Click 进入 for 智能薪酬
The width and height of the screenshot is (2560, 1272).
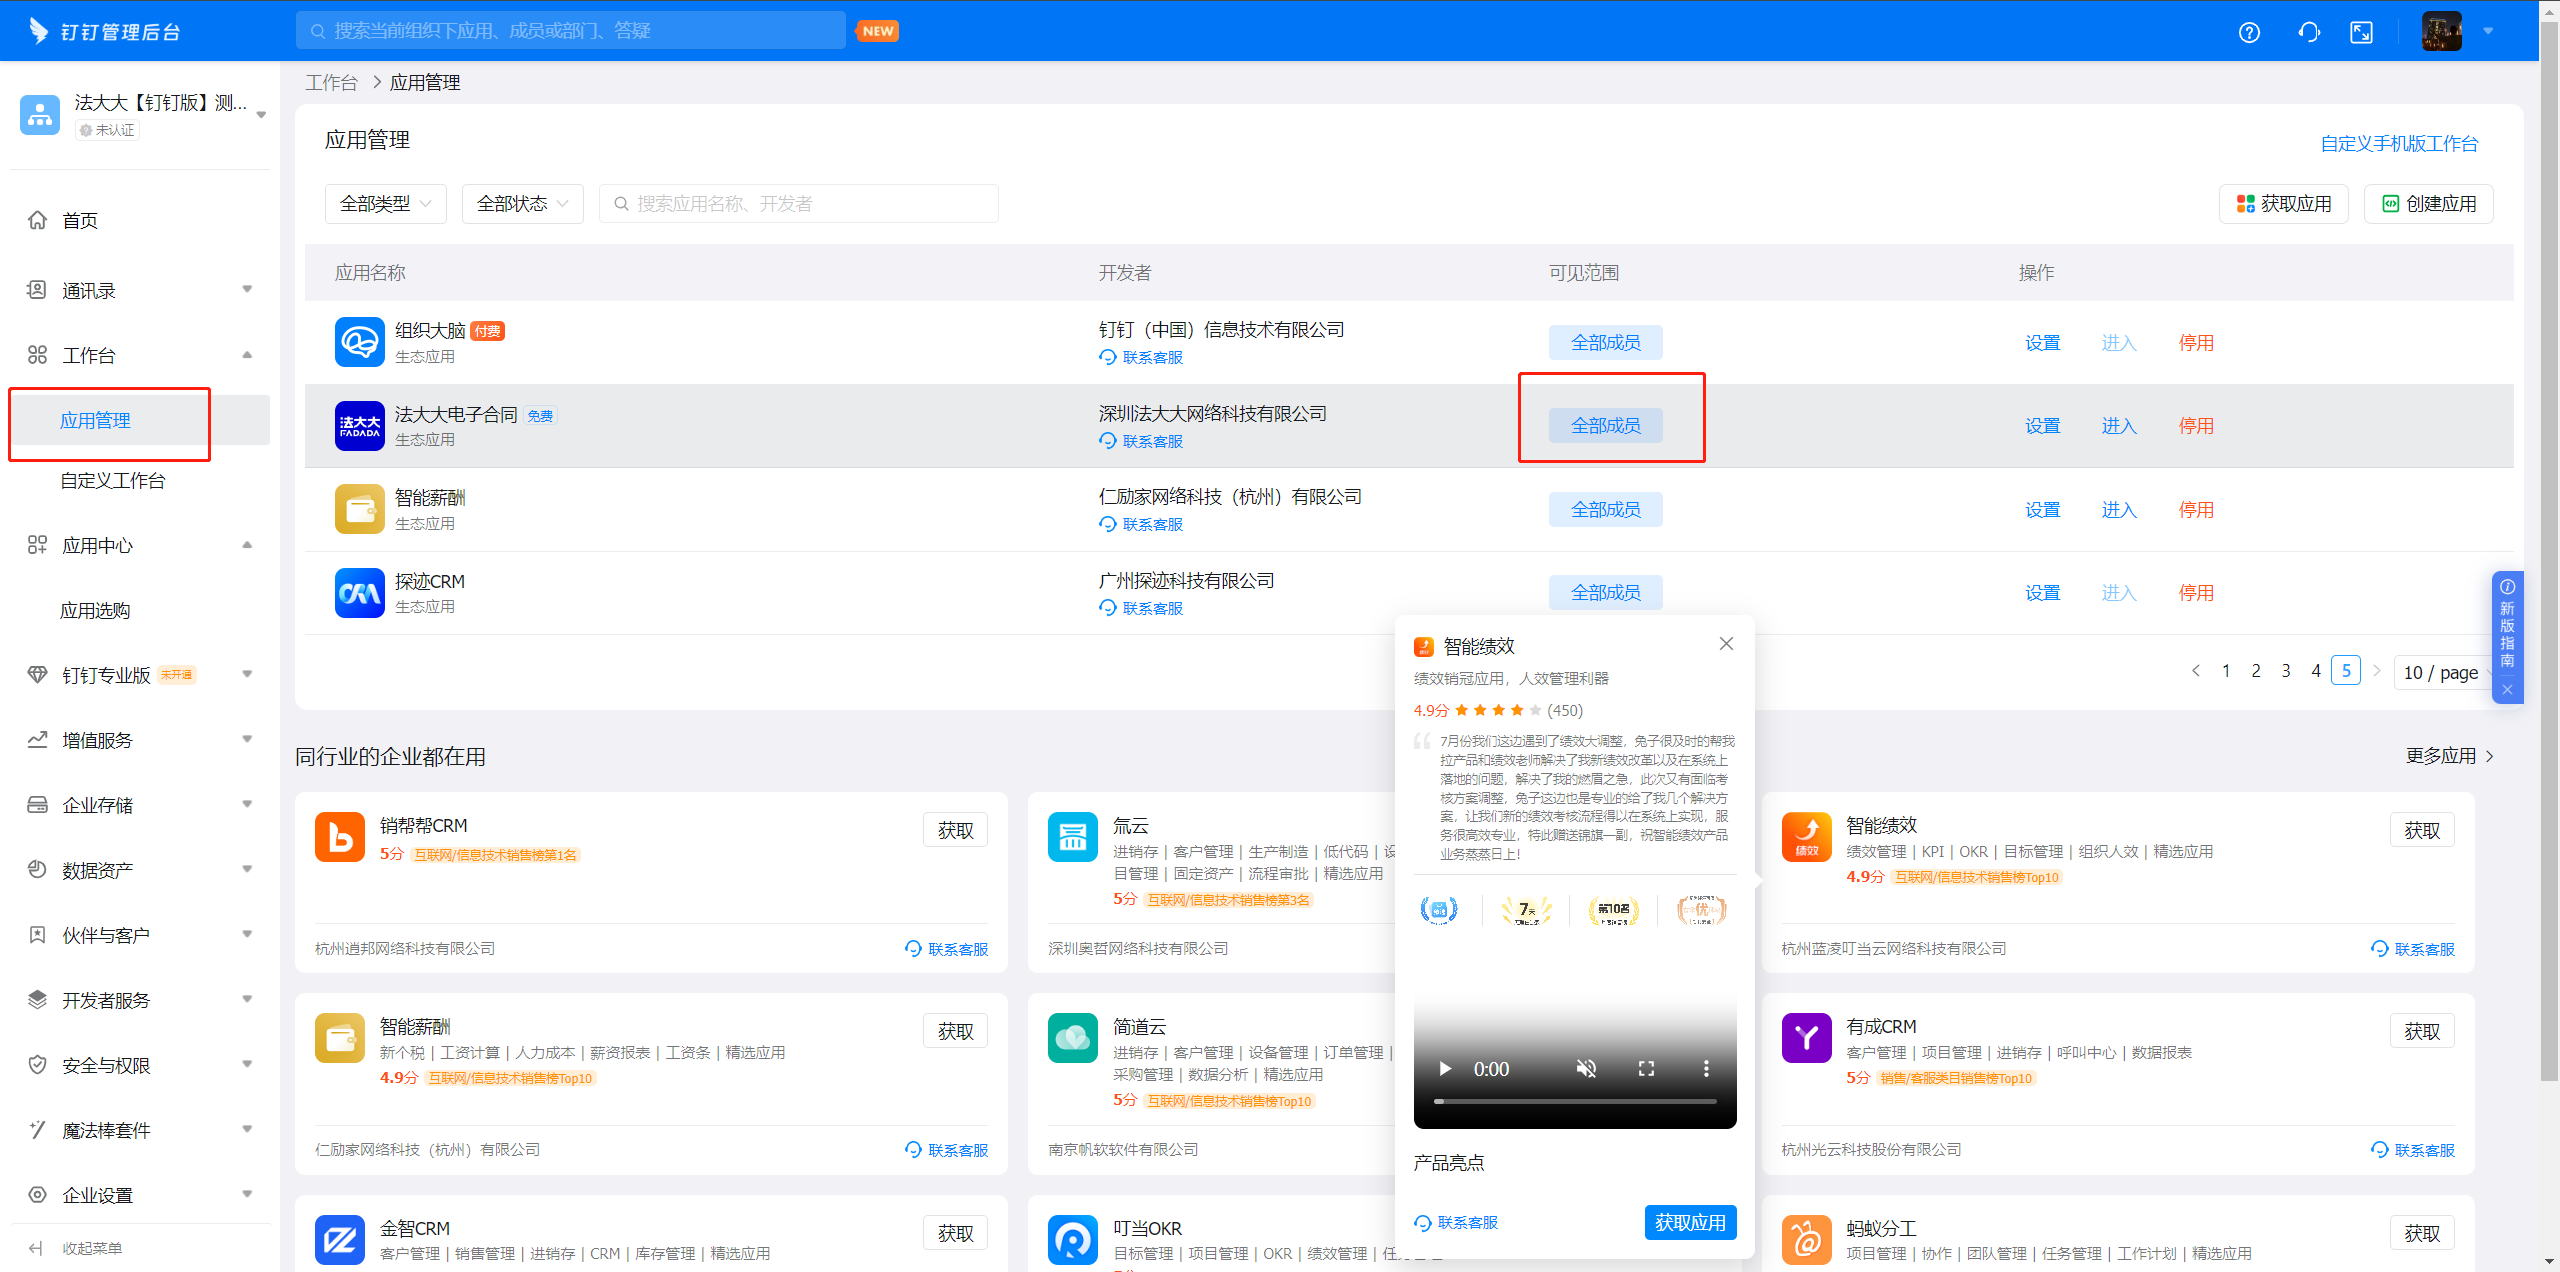click(2118, 510)
